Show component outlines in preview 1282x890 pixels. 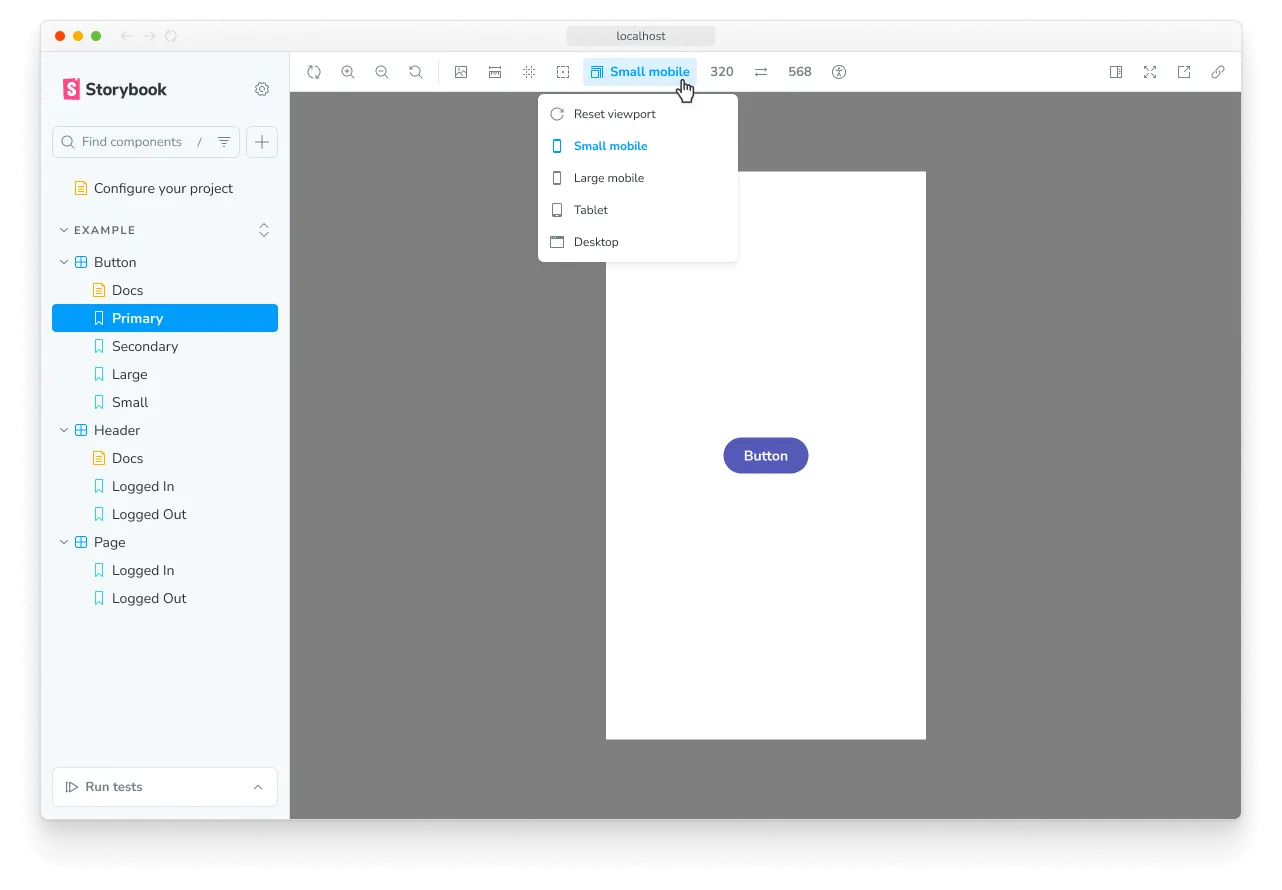click(563, 71)
